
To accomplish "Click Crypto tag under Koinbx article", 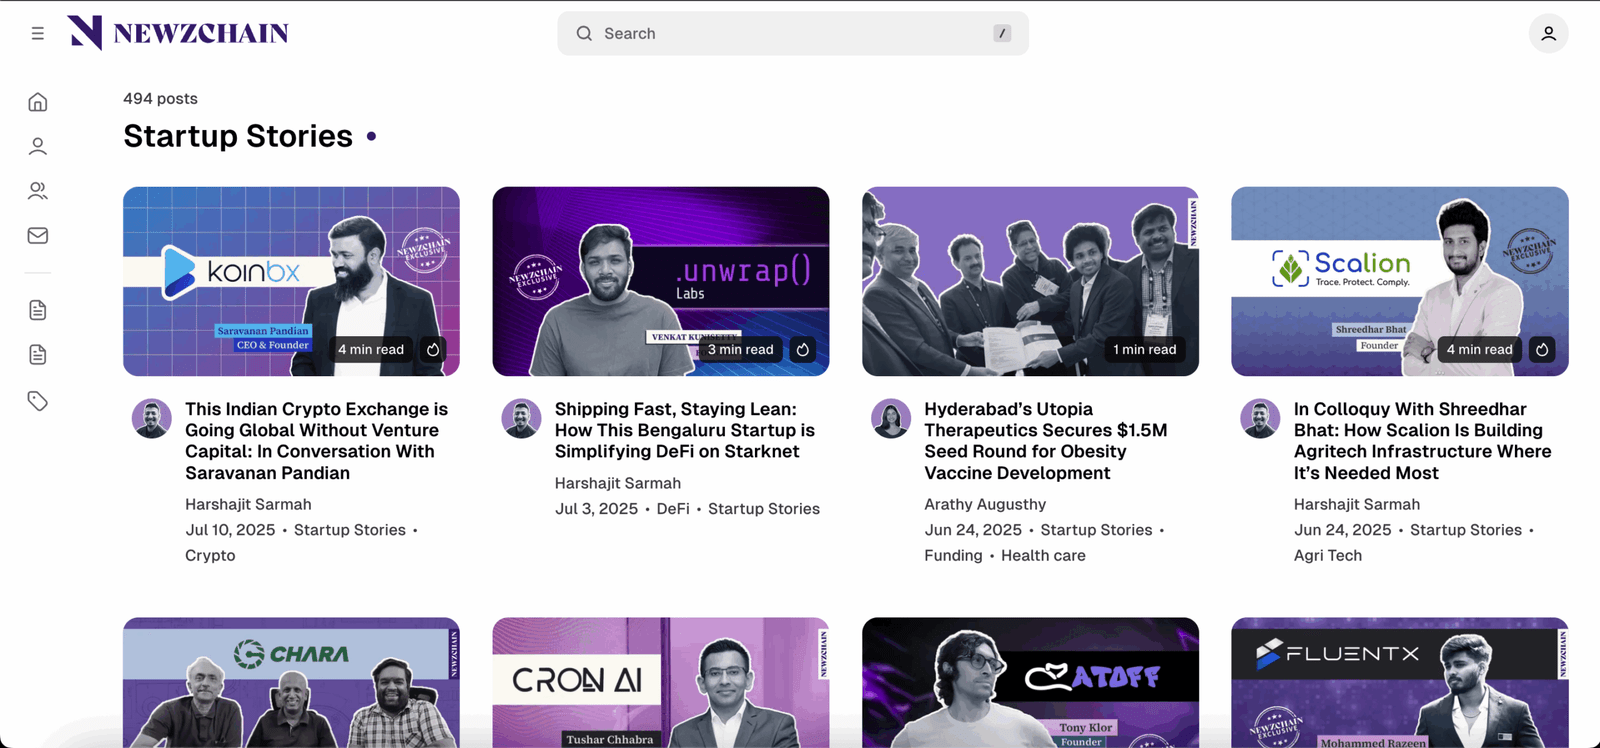I will tap(210, 555).
